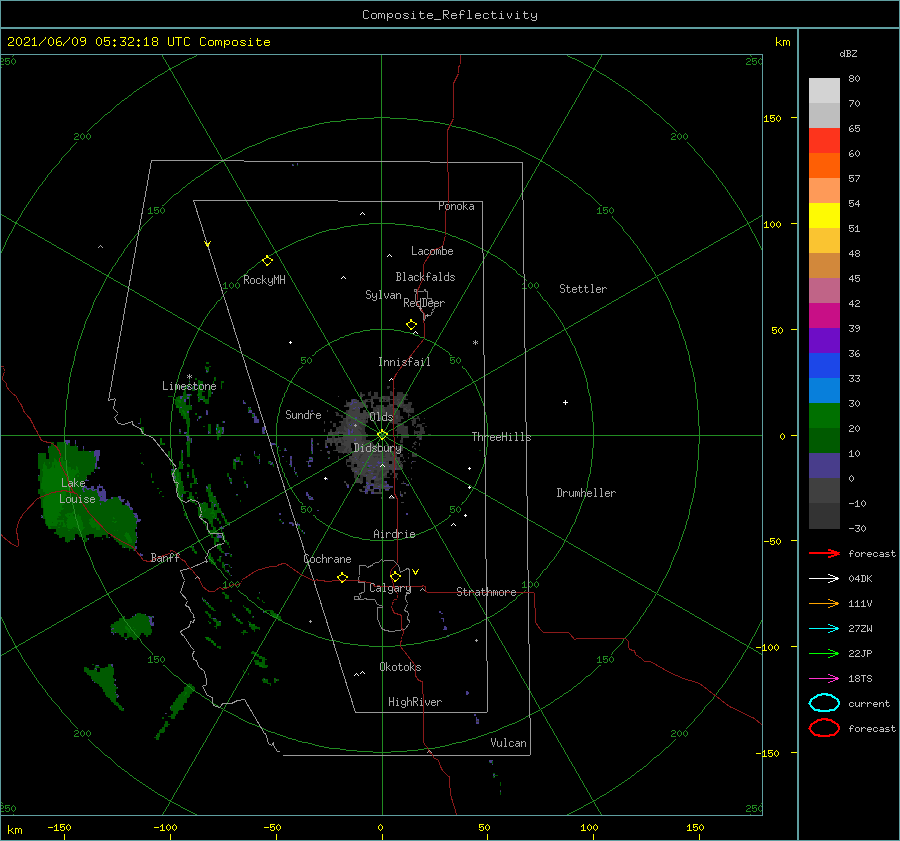This screenshot has width=900, height=841.
Task: Click the Sylvan label
Action: [x=383, y=295]
